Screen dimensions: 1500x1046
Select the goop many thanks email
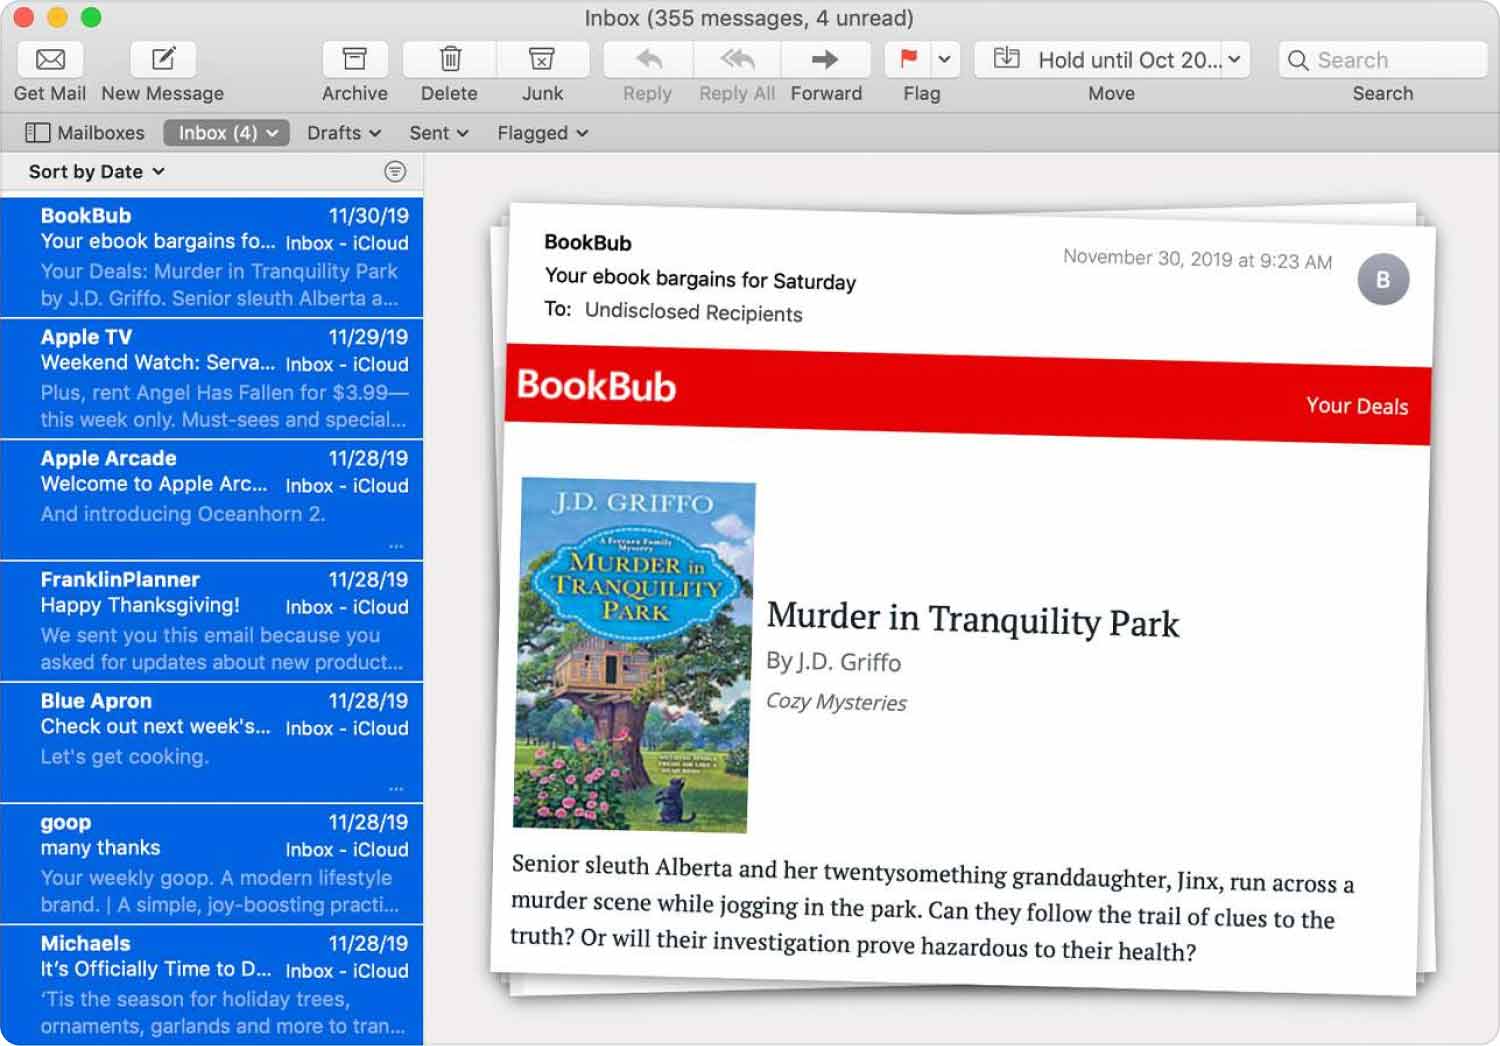212,864
